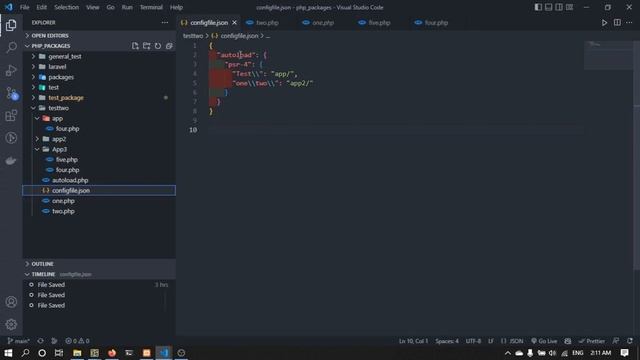
Task: Expand laravel folder
Action: coord(99,67)
